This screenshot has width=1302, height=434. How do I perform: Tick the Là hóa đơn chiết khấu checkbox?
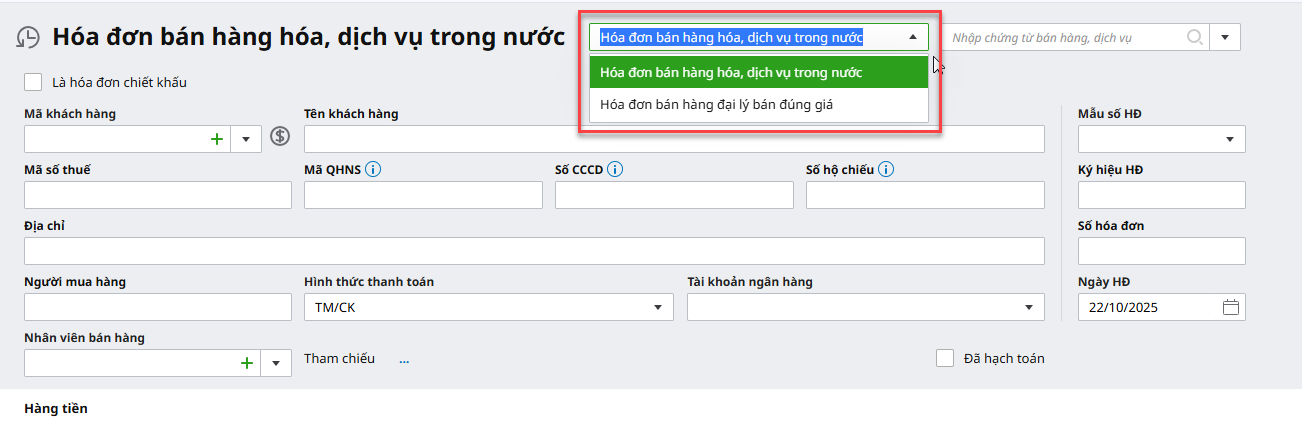[x=34, y=82]
